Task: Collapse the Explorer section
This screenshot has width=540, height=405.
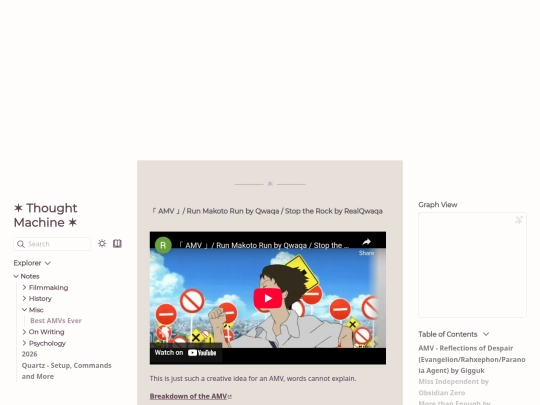Action: 32,263
